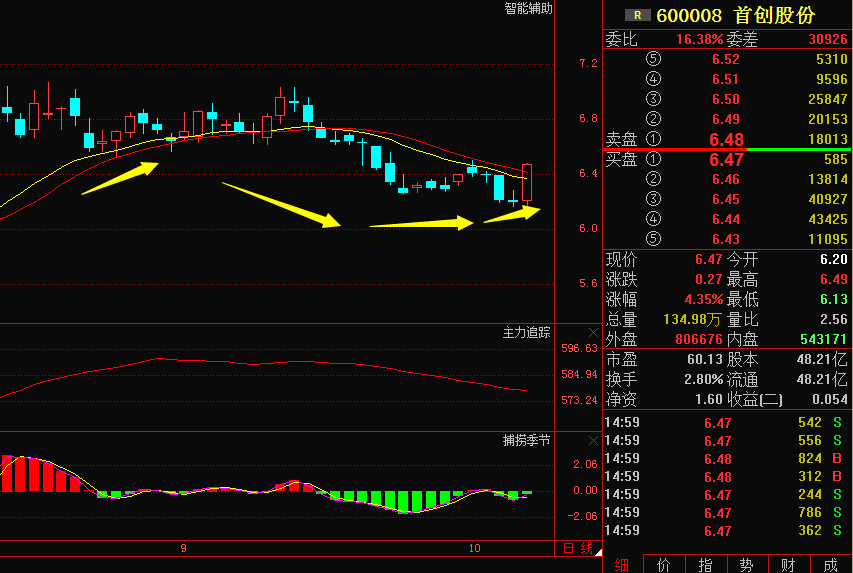Click the sell-one price 6.48
Screen dimensions: 853x573
point(726,140)
